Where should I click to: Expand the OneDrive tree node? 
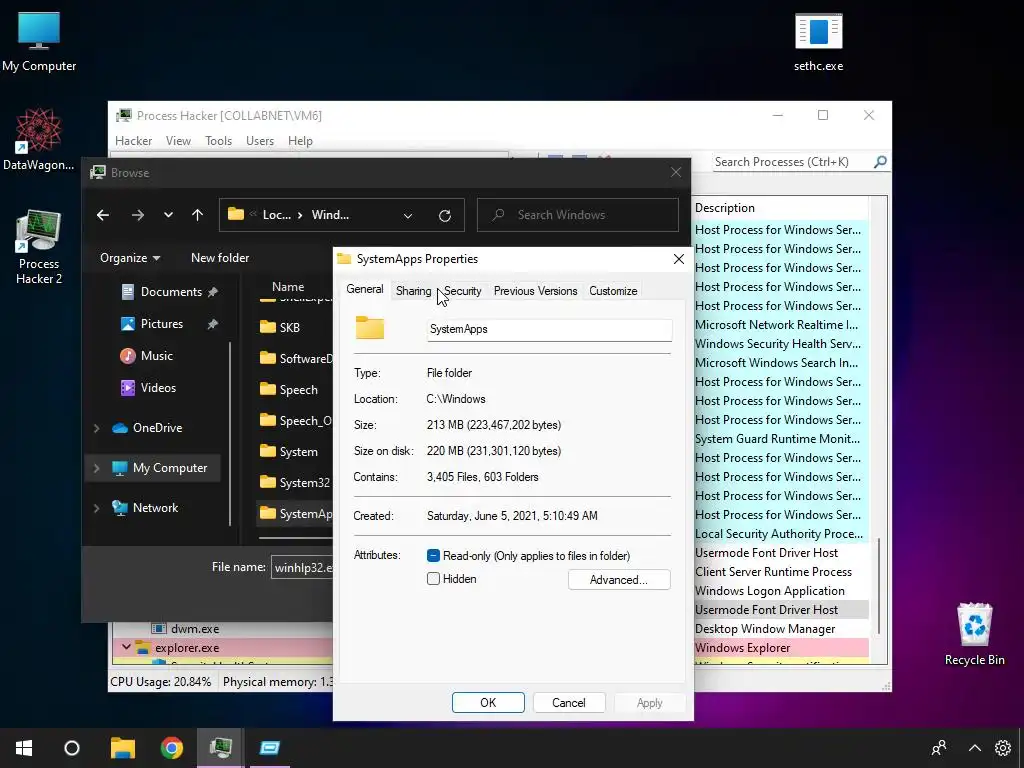click(x=97, y=428)
